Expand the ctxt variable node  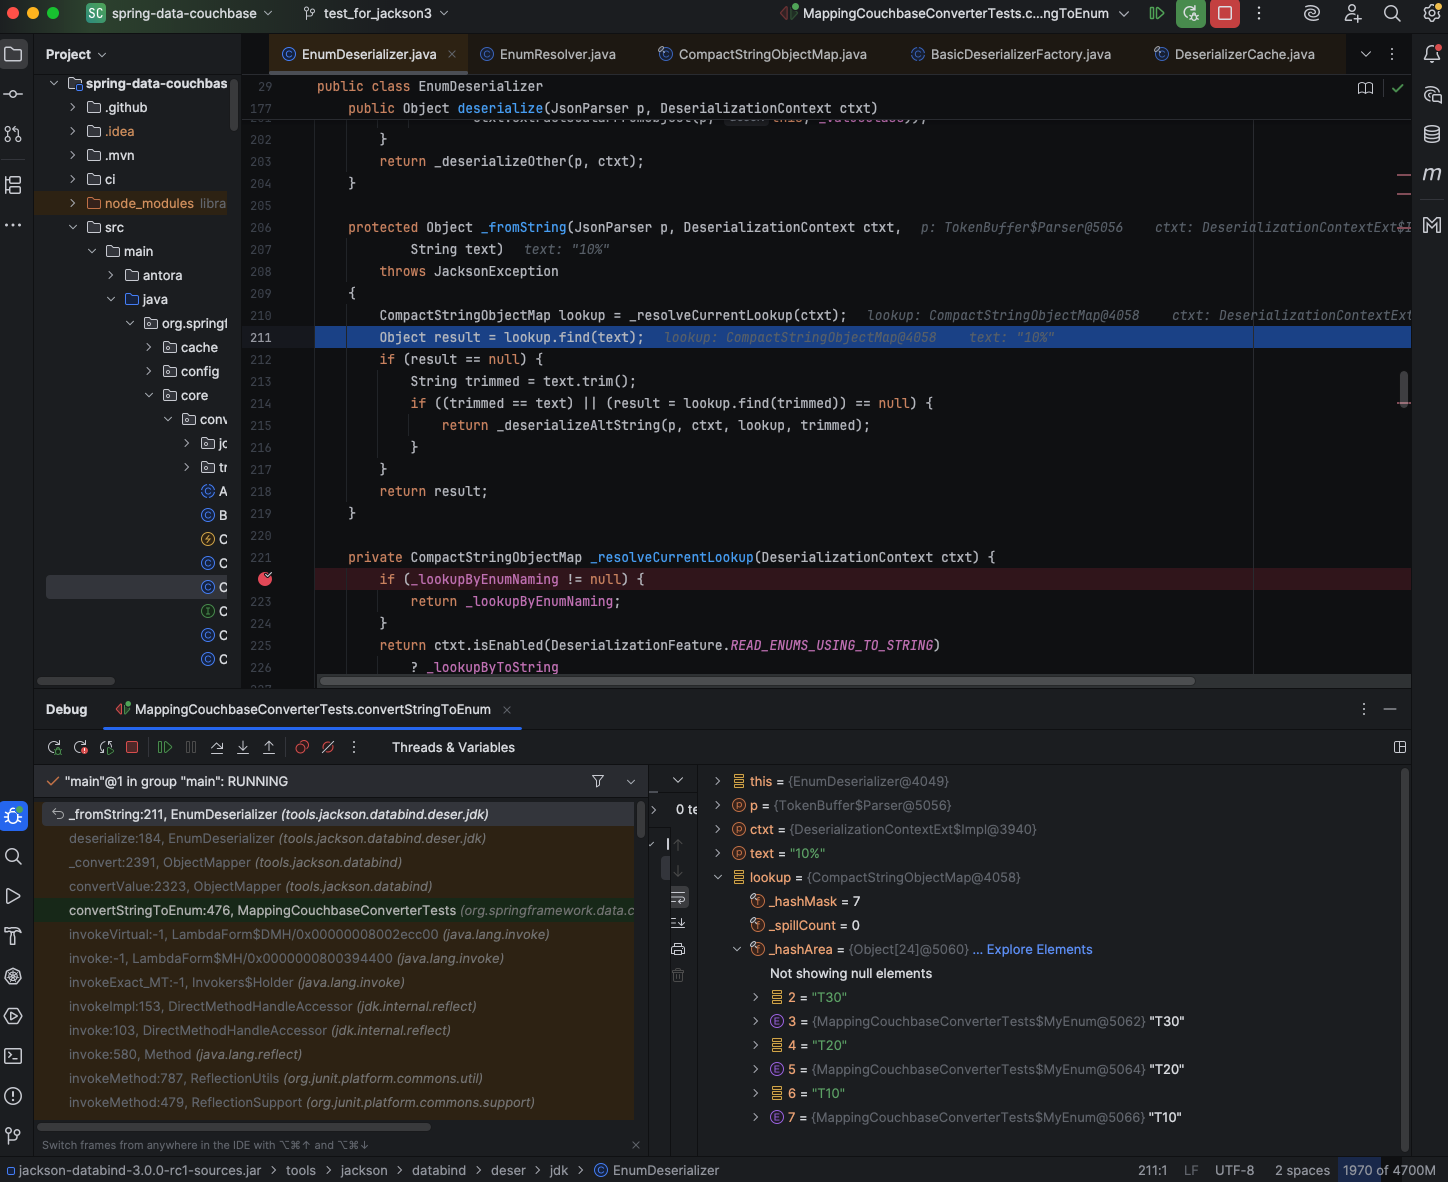click(x=718, y=829)
